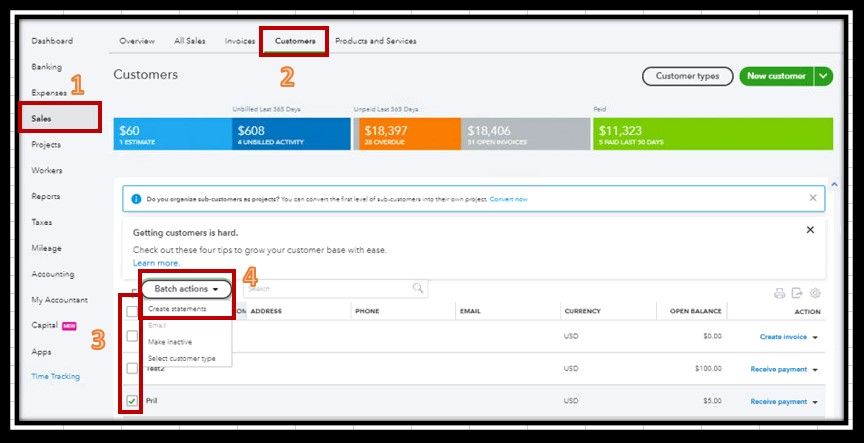Expand action arrow on the Pril row
The height and width of the screenshot is (443, 864).
click(815, 402)
